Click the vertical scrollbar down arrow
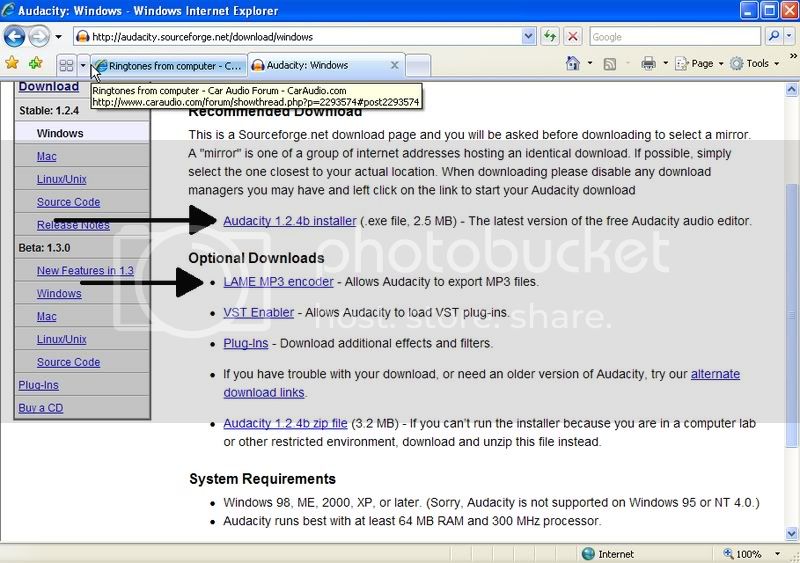The image size is (800, 563). [791, 535]
